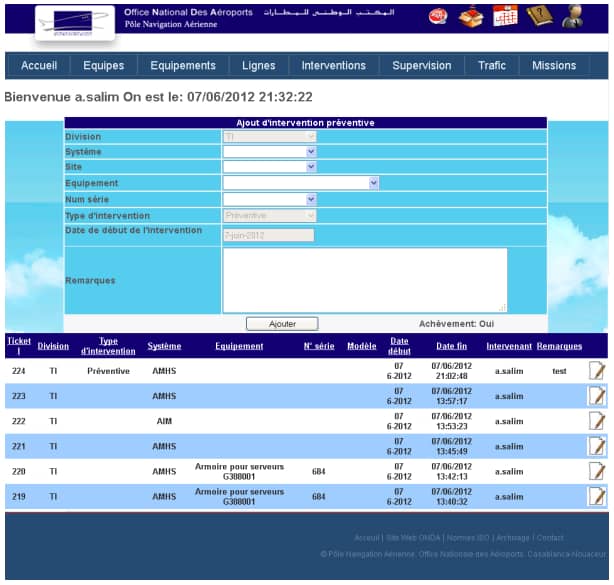Open the Equipements menu

tap(183, 65)
